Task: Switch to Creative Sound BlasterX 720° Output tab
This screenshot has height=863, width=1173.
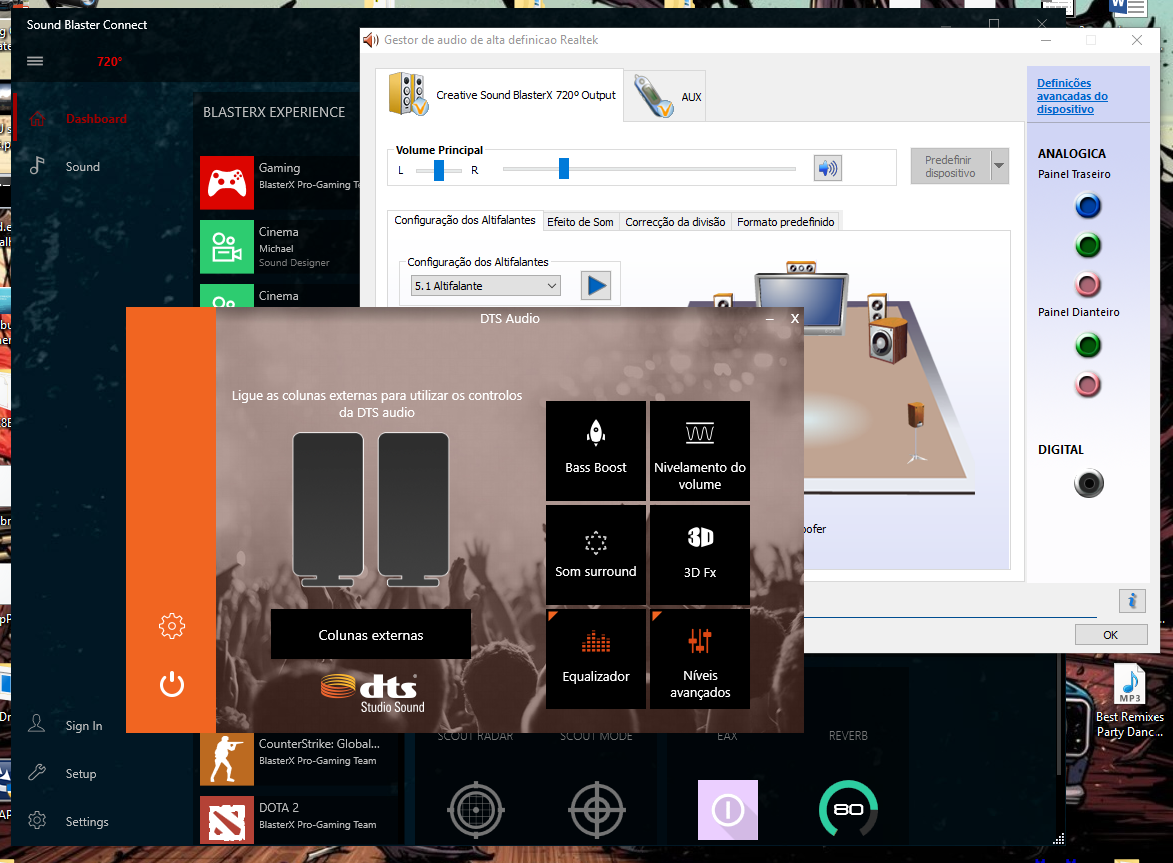Action: tap(500, 95)
